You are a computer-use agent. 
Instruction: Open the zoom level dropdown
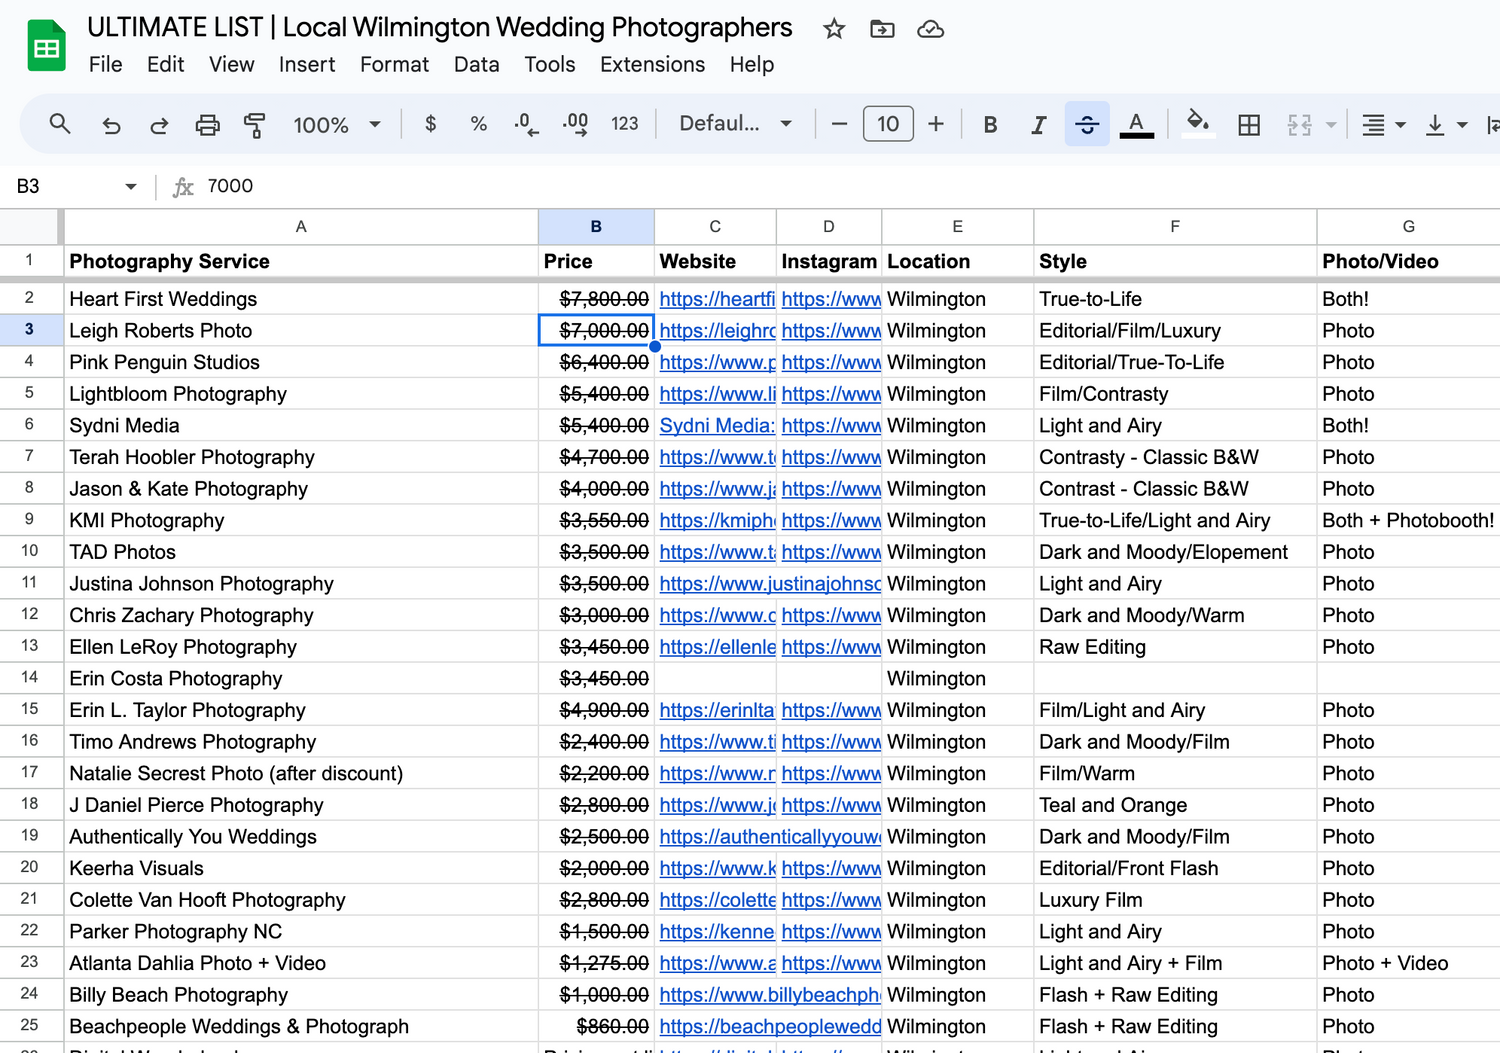point(337,125)
